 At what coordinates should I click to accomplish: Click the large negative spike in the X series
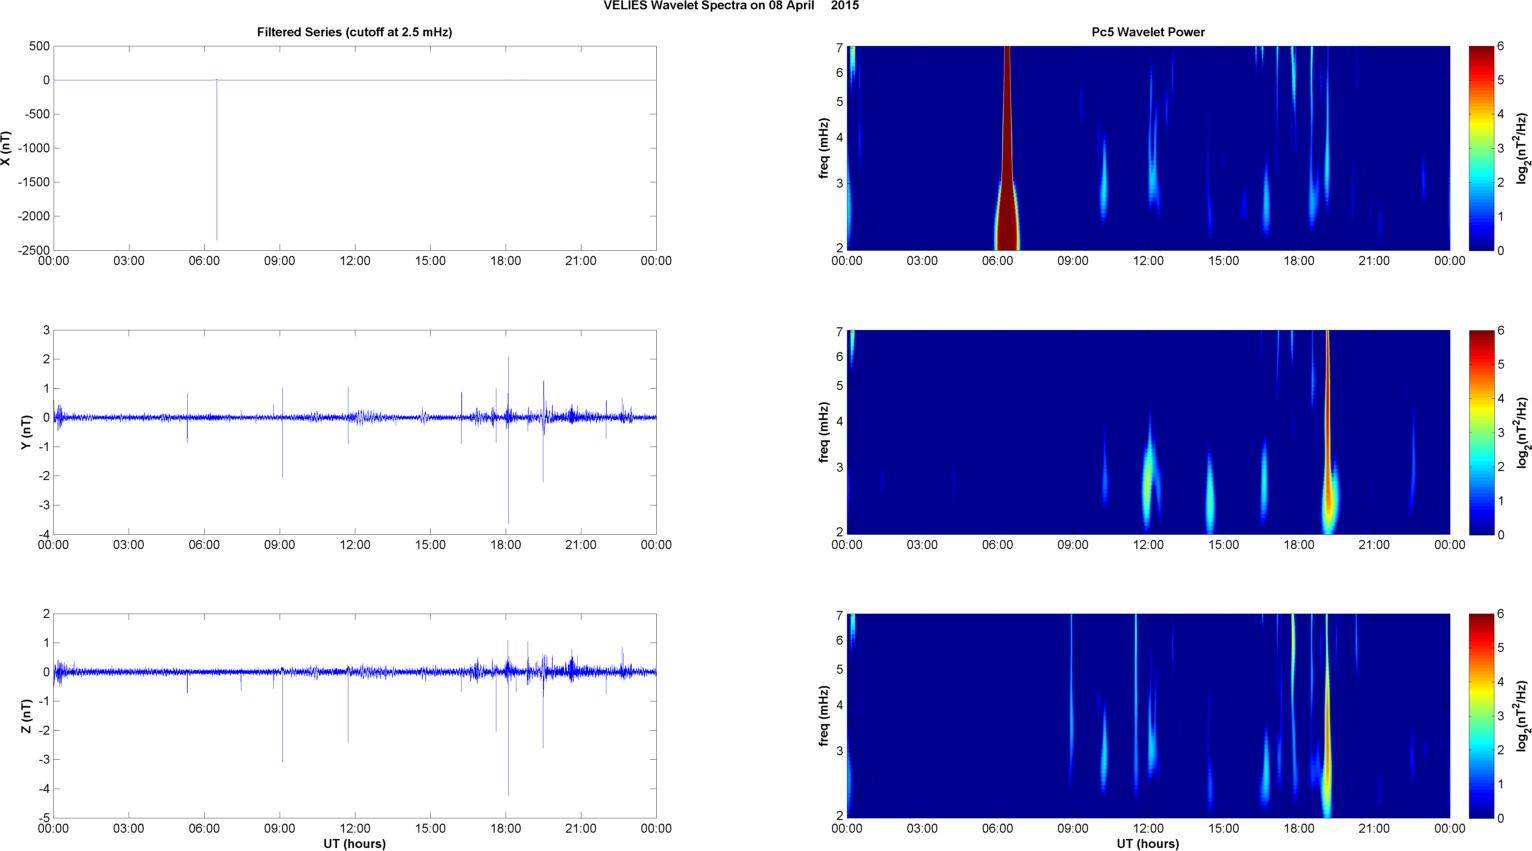tap(217, 160)
